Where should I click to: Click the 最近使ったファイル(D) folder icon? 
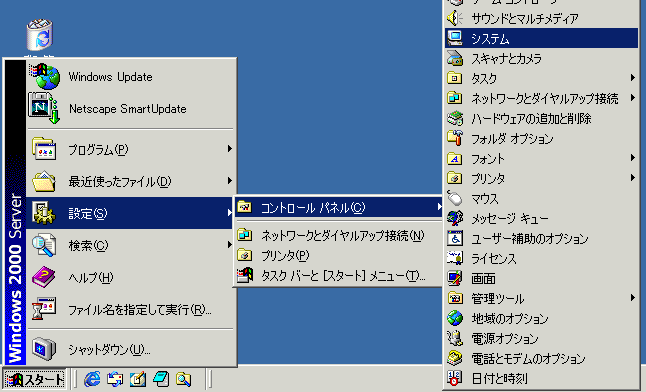click(x=44, y=181)
